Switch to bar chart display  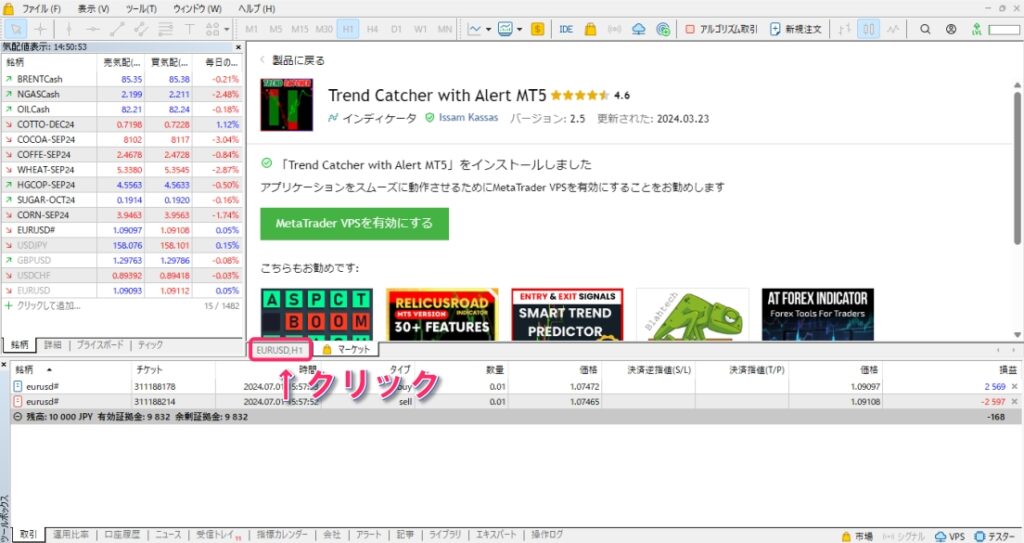[844, 29]
